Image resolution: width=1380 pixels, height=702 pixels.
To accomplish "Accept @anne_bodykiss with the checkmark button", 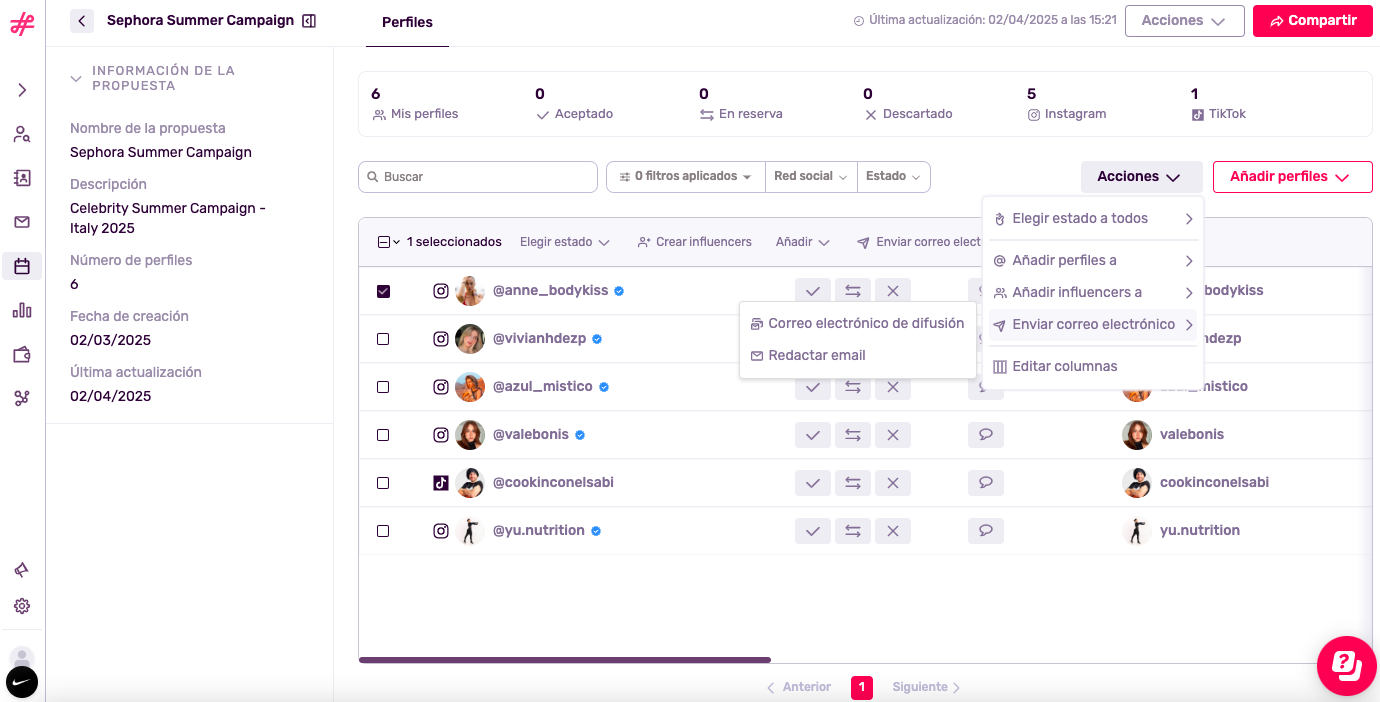I will pyautogui.click(x=813, y=291).
